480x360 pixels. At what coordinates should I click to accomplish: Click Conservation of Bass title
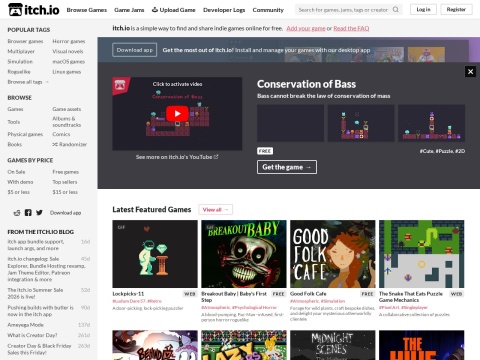(306, 84)
